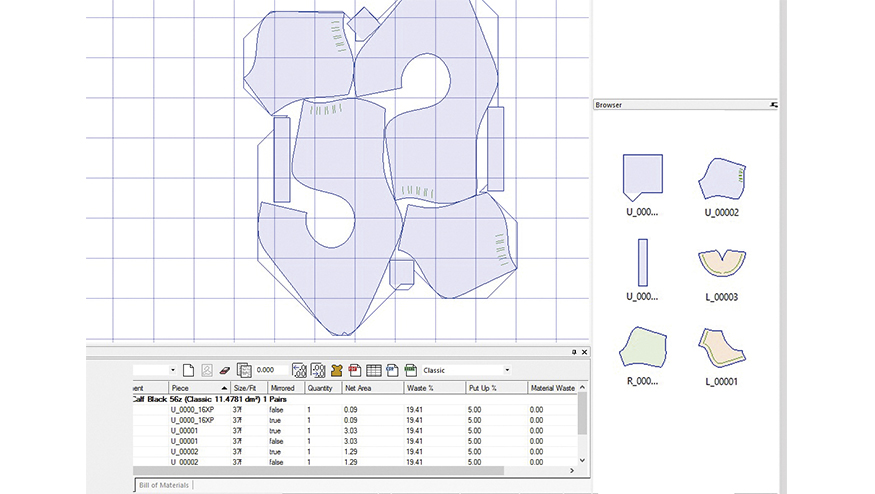
Task: Select the L_00003 piece thumbnail
Action: (721, 263)
